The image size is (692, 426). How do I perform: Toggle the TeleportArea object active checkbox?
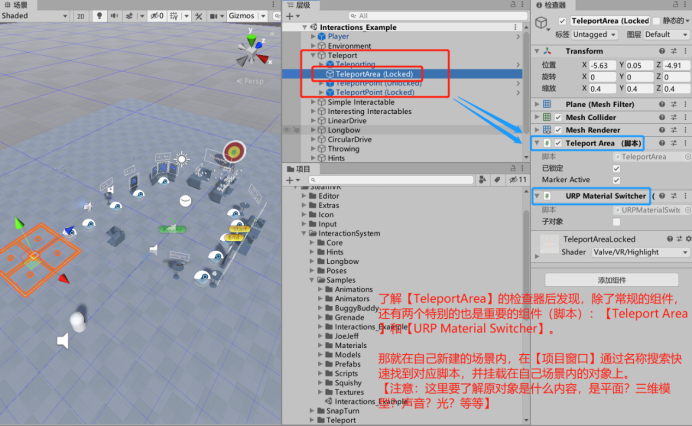tap(562, 21)
